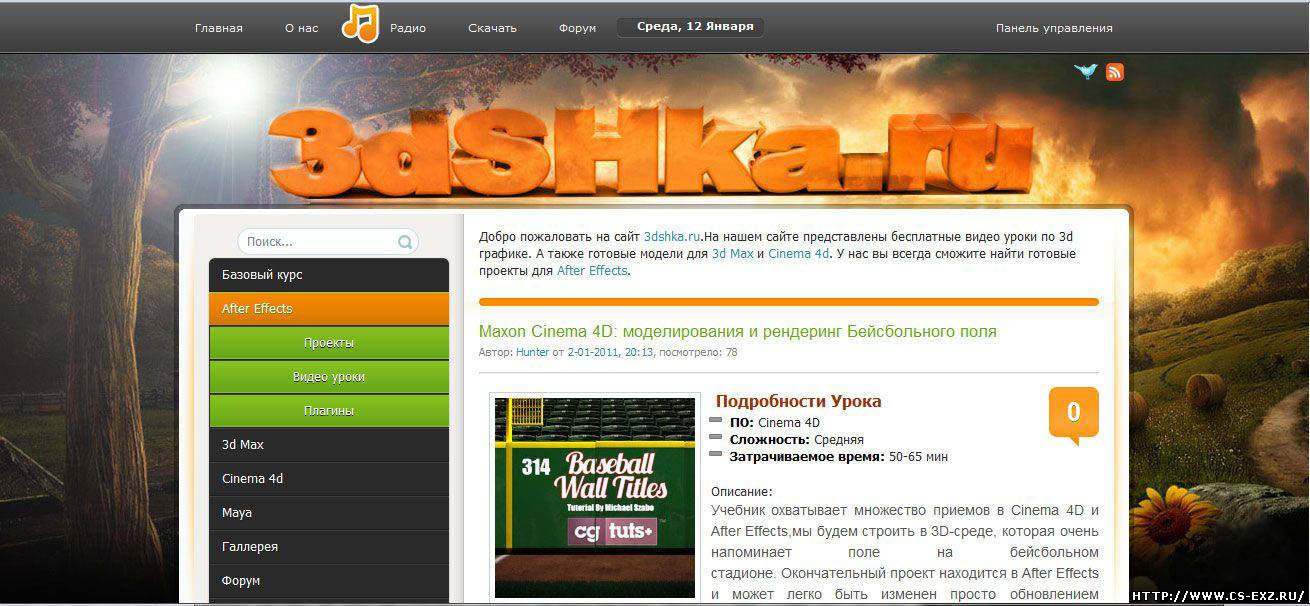Click the search magnifier icon
Viewport: 1310px width, 606px height.
click(405, 242)
